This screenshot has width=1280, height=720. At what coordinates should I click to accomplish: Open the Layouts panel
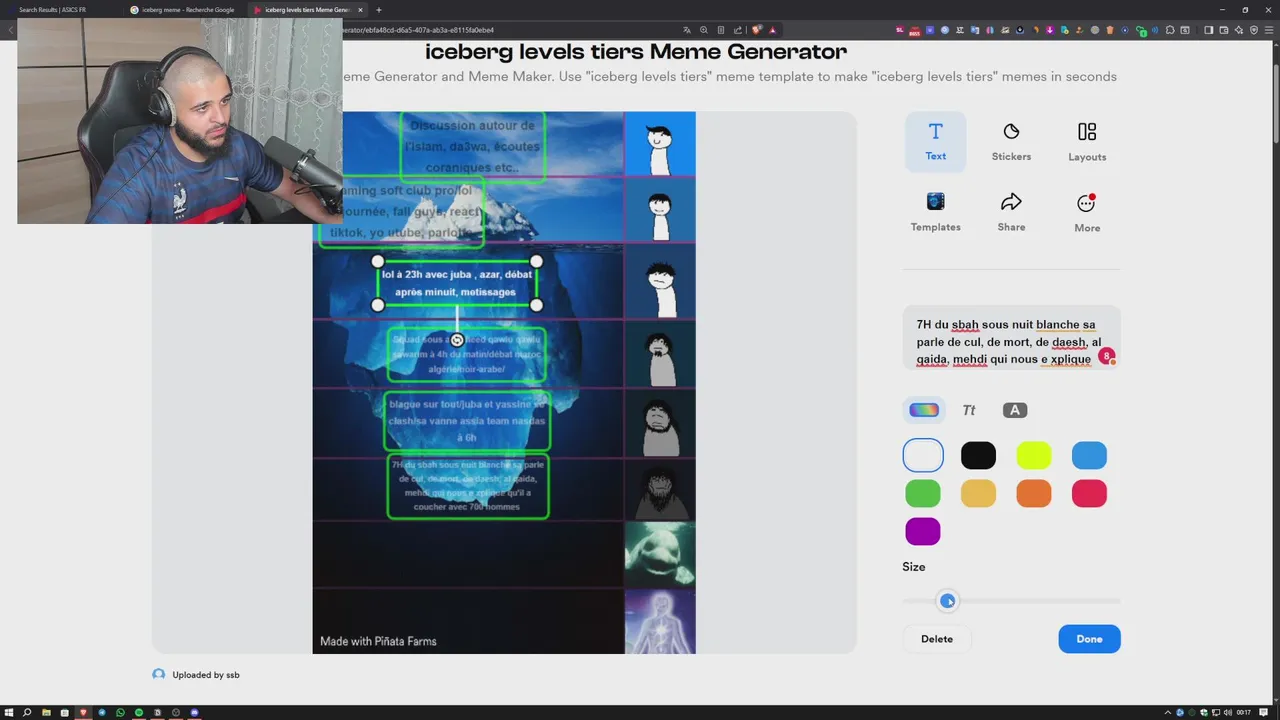pos(1087,141)
